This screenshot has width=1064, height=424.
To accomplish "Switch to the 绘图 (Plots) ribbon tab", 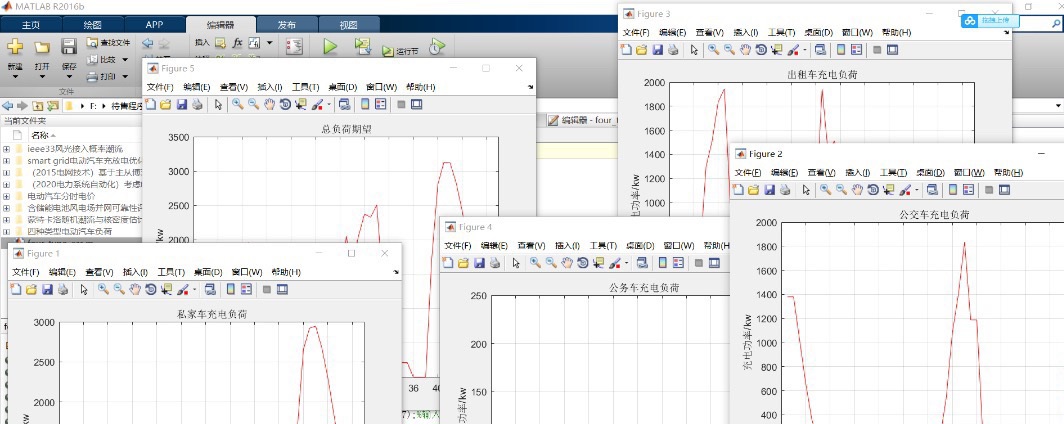I will pos(92,25).
